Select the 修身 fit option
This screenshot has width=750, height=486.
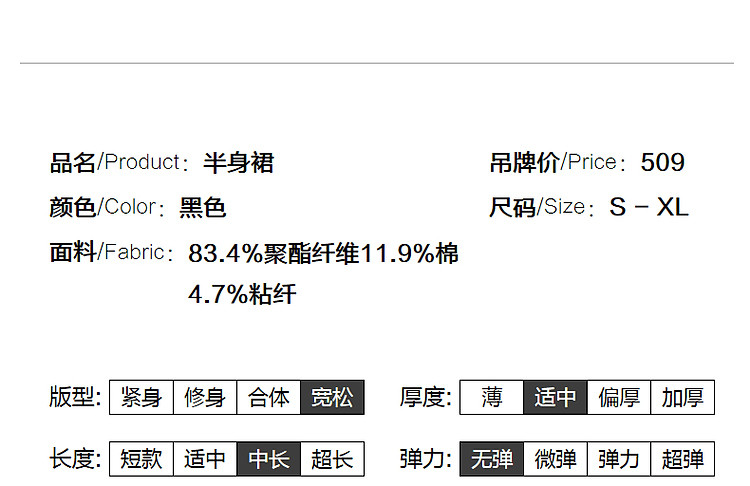(205, 397)
